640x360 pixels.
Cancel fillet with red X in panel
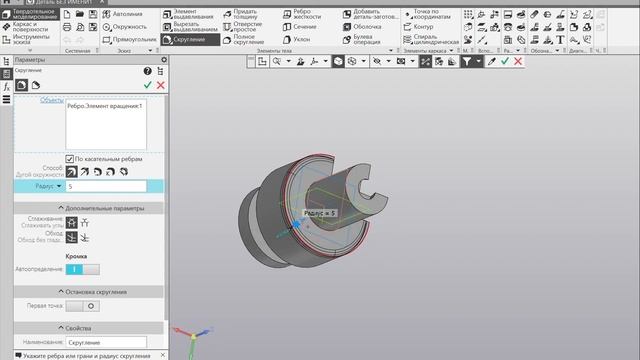click(x=160, y=85)
